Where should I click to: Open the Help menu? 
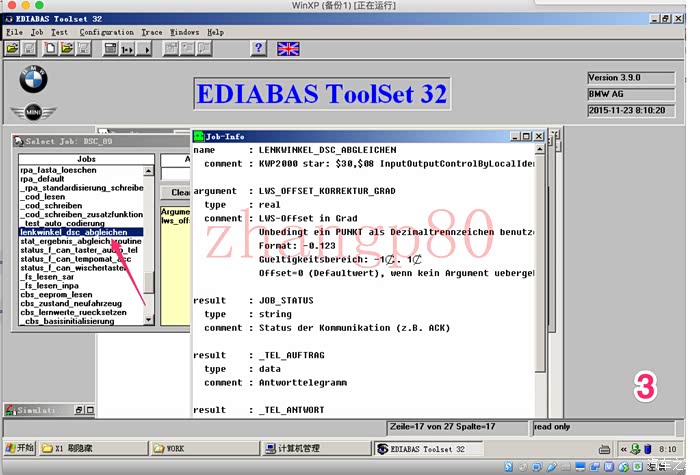point(216,32)
